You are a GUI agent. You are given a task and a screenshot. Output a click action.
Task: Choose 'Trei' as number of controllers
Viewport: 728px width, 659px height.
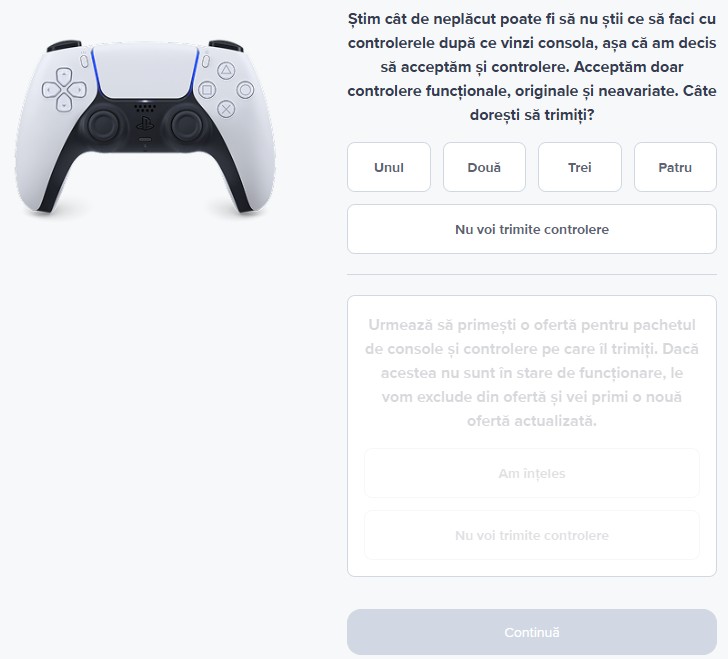point(580,167)
